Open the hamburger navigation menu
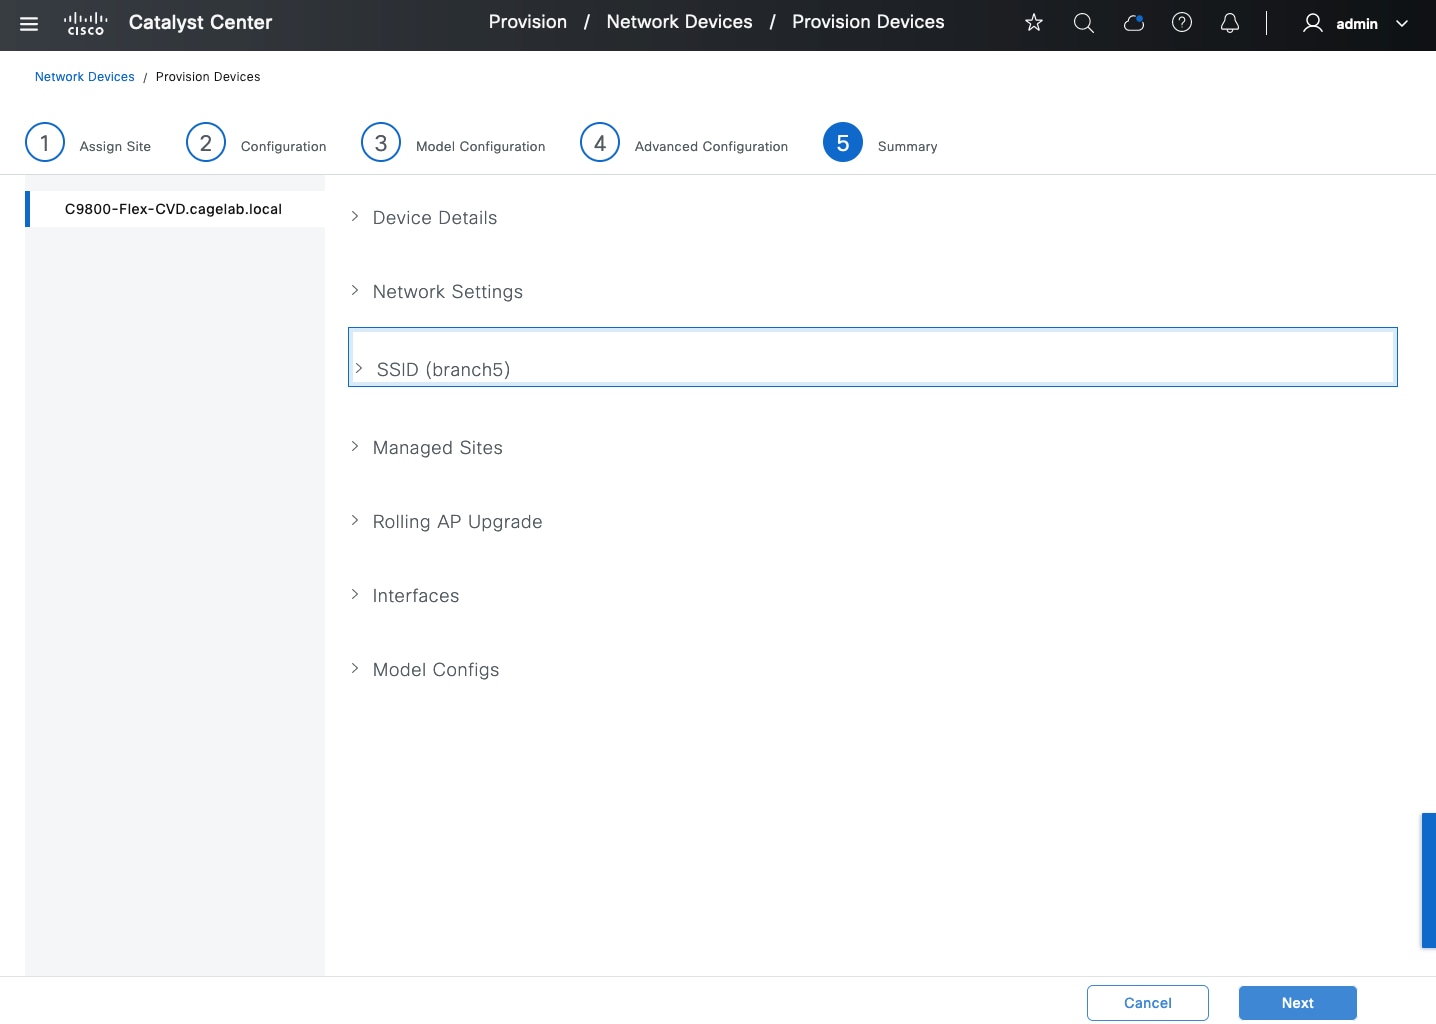Viewport: 1436px width, 1024px height. coord(29,24)
